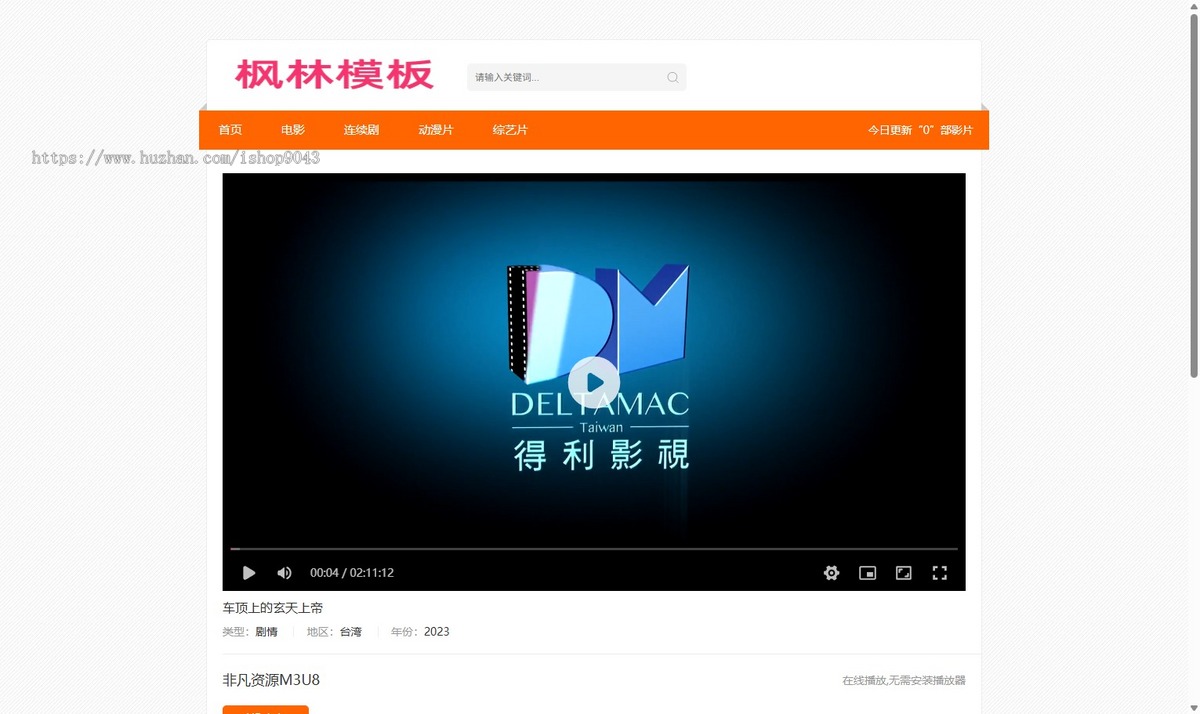The height and width of the screenshot is (714, 1200).
Task: Click the video progress bar
Action: click(x=594, y=549)
